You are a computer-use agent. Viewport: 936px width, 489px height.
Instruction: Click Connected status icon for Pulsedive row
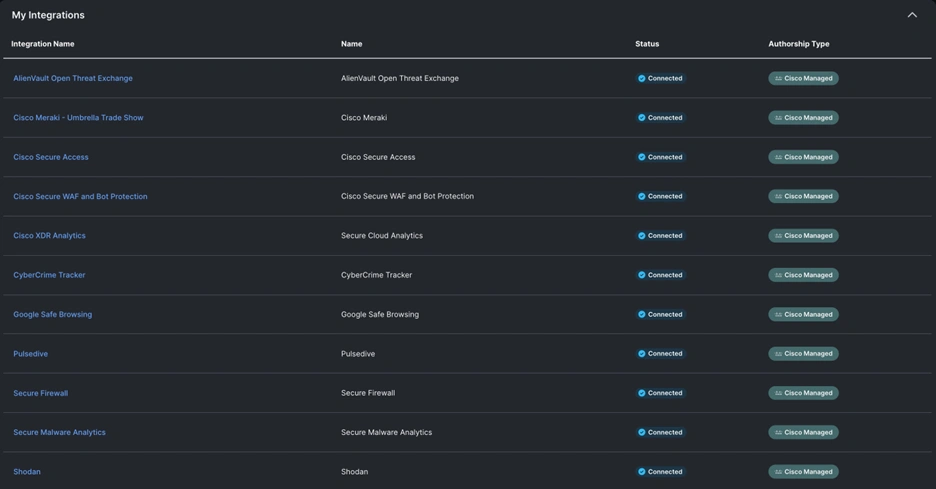(x=642, y=354)
